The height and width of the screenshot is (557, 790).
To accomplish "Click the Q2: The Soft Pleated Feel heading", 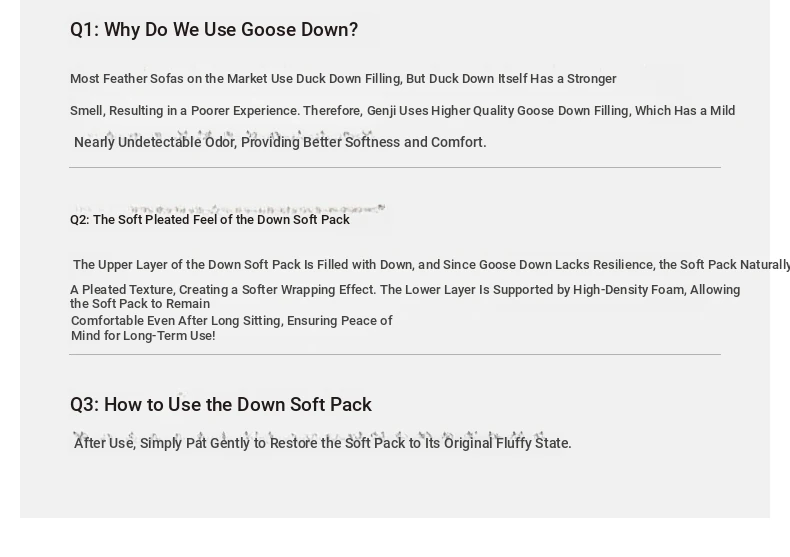I will pos(210,220).
